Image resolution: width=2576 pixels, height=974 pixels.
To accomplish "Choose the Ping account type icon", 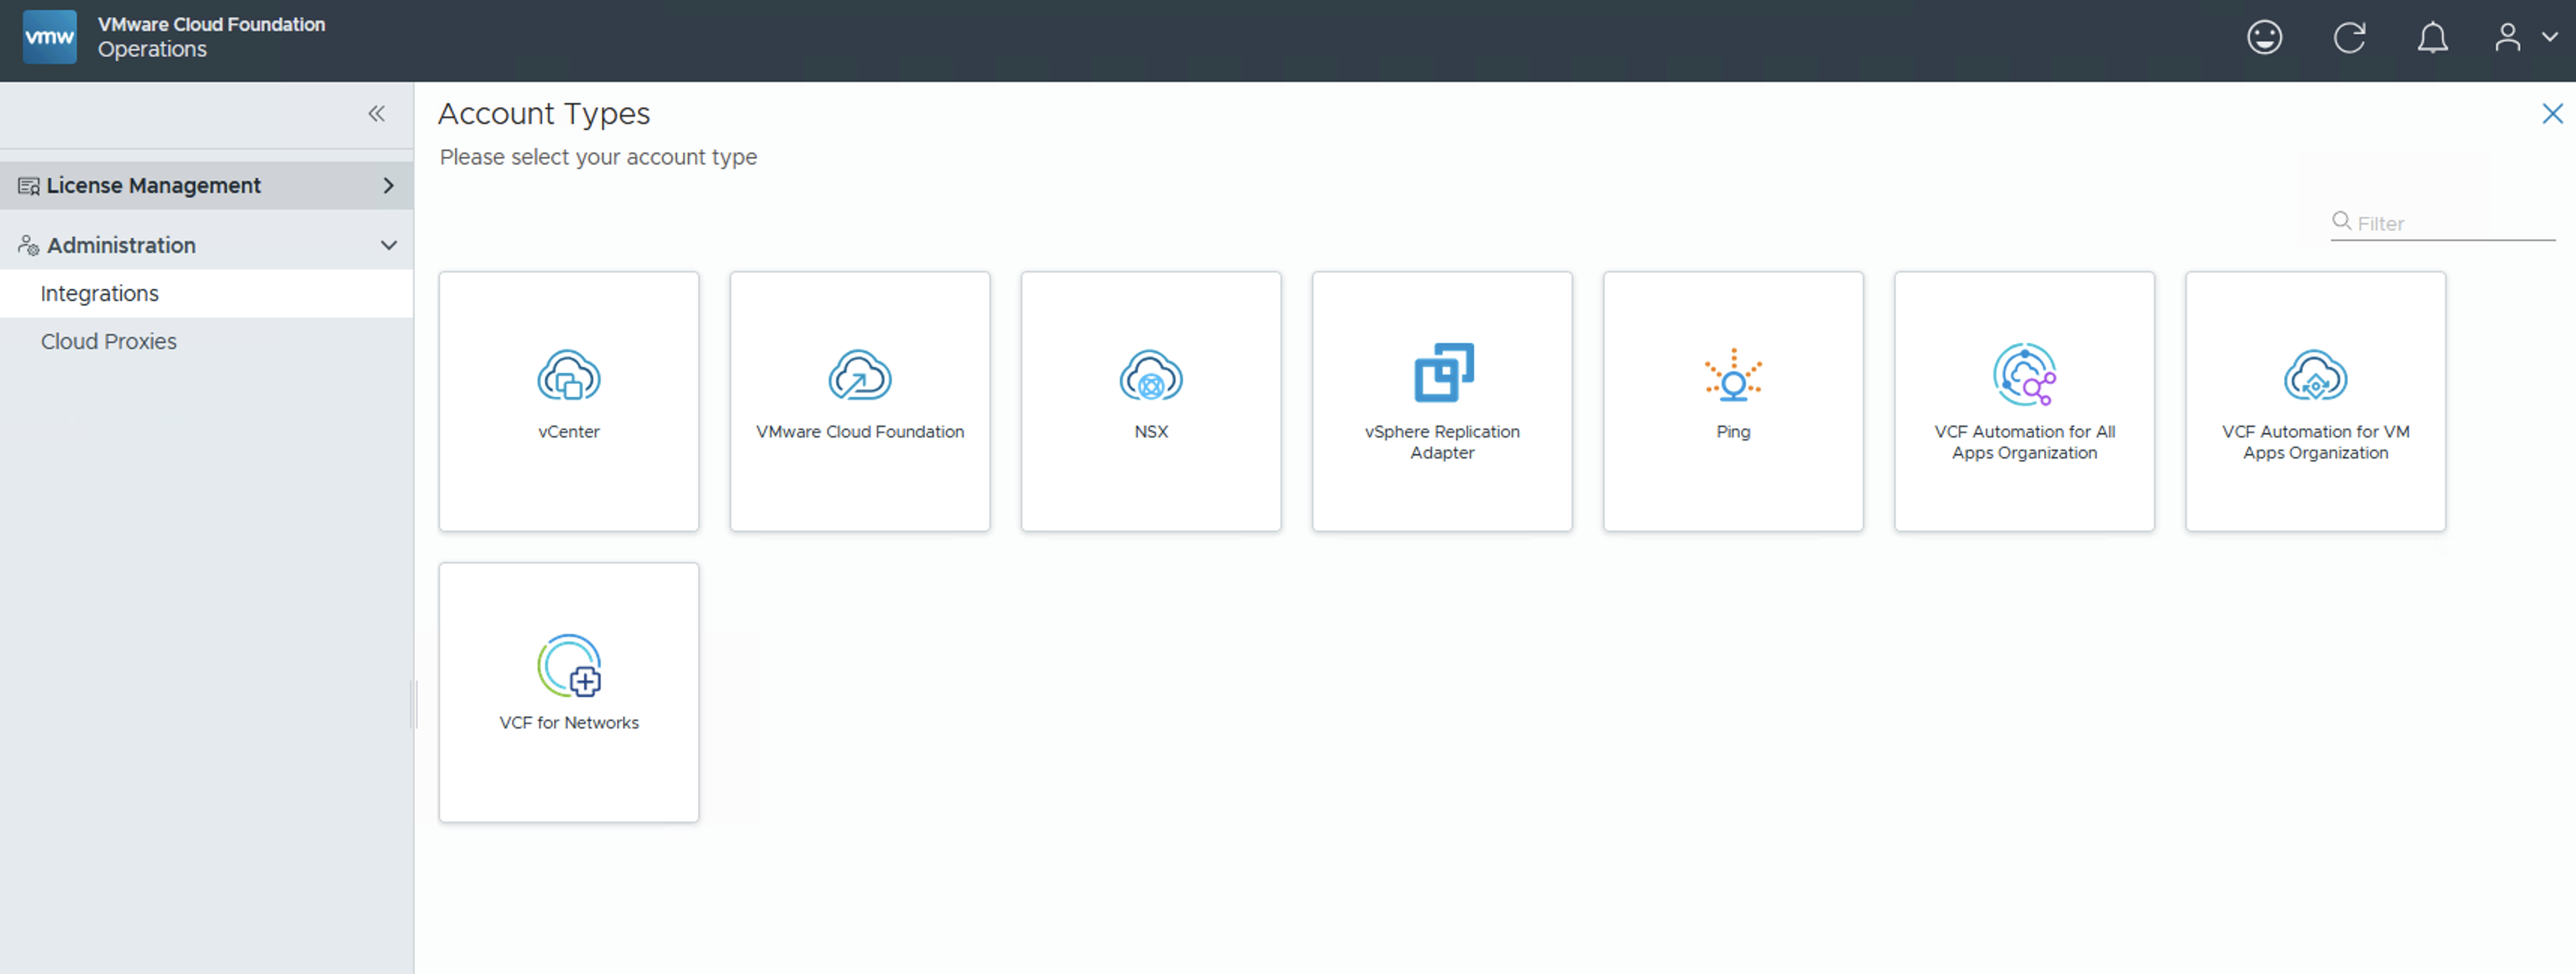I will click(1732, 375).
